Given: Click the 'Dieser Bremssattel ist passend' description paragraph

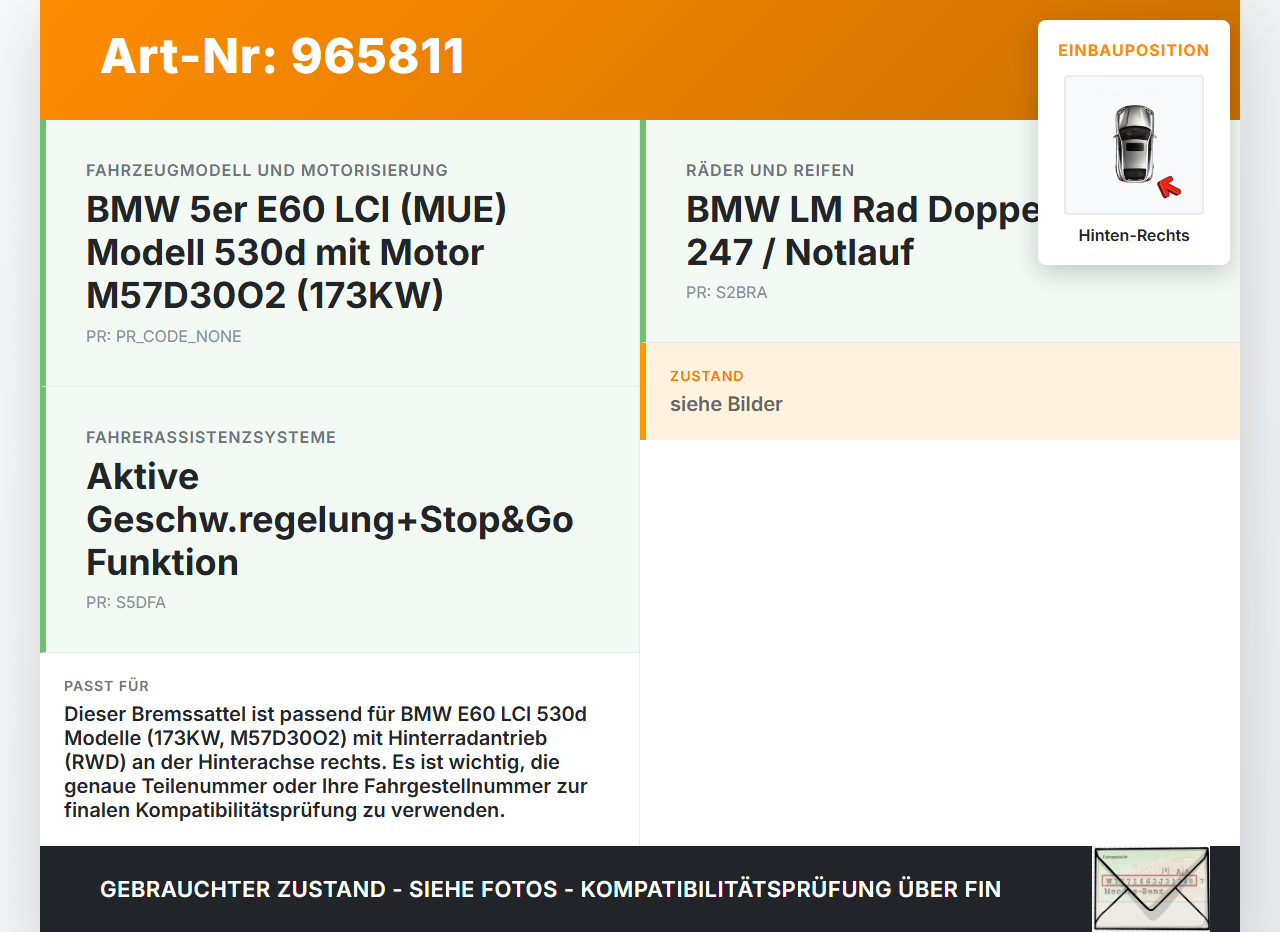Looking at the screenshot, I should [326, 762].
